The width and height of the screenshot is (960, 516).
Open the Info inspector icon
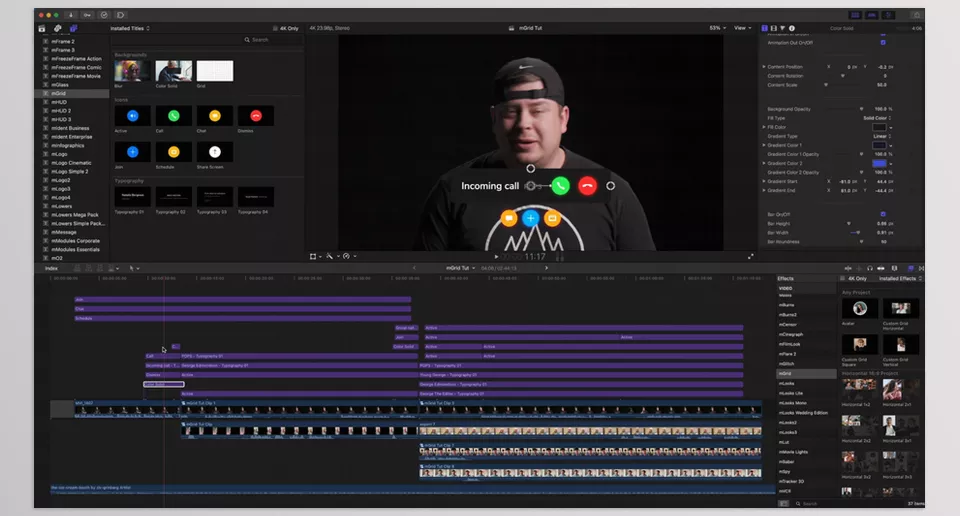[792, 28]
